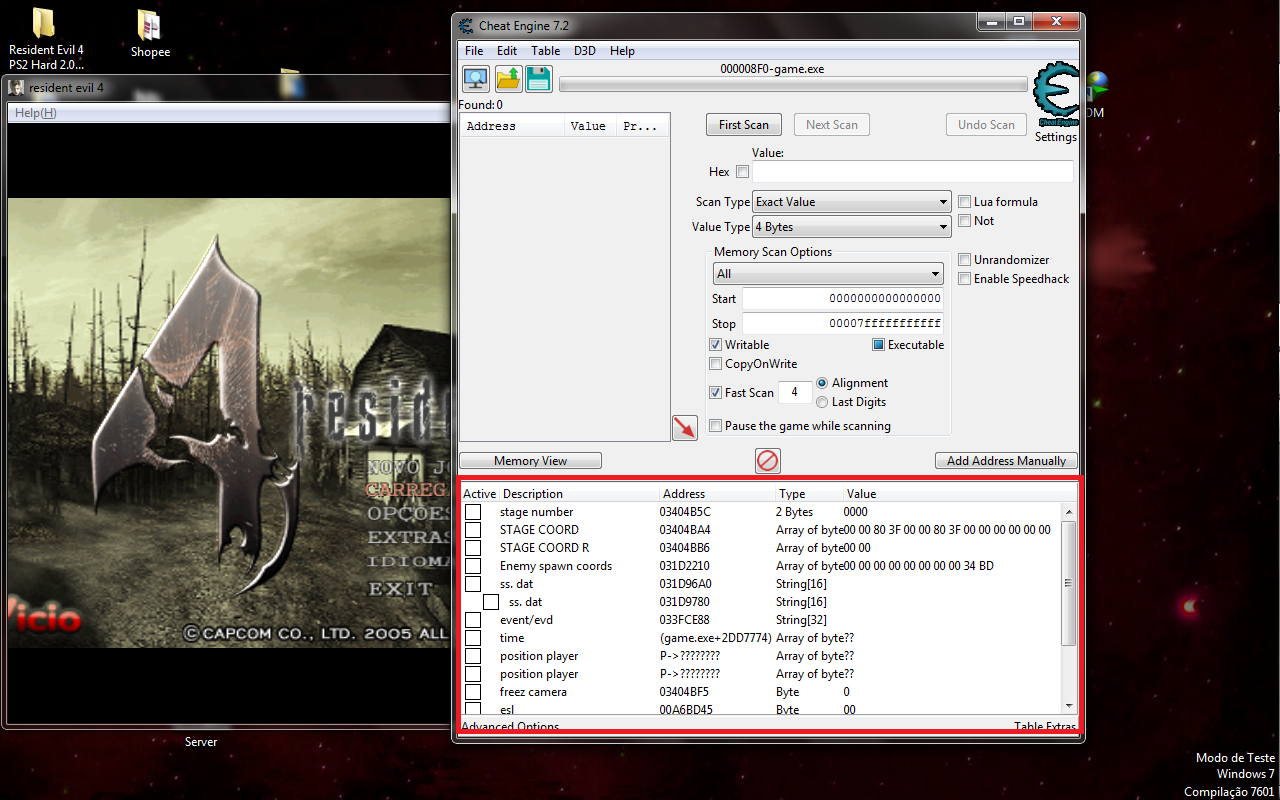Image resolution: width=1280 pixels, height=800 pixels.
Task: Toggle the Fast Scan checkbox
Action: click(x=715, y=393)
